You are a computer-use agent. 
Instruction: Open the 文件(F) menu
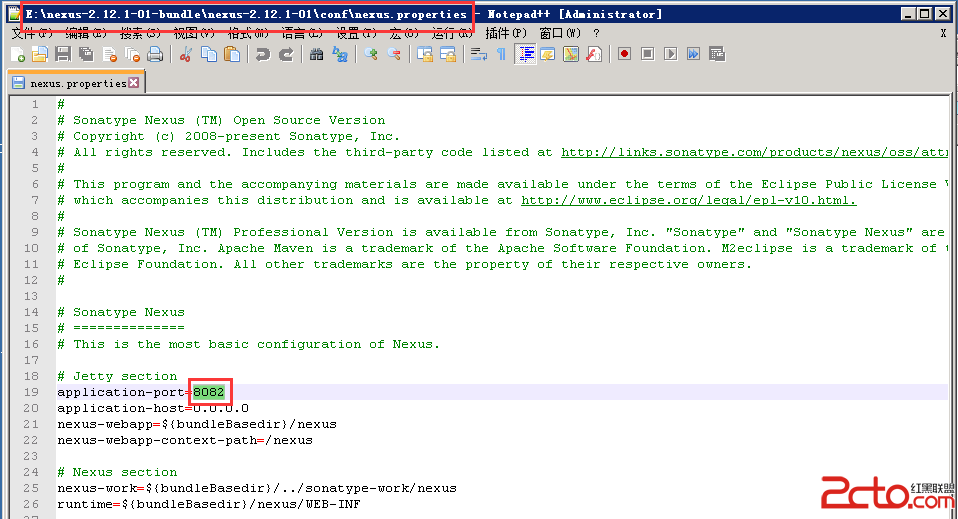32,33
